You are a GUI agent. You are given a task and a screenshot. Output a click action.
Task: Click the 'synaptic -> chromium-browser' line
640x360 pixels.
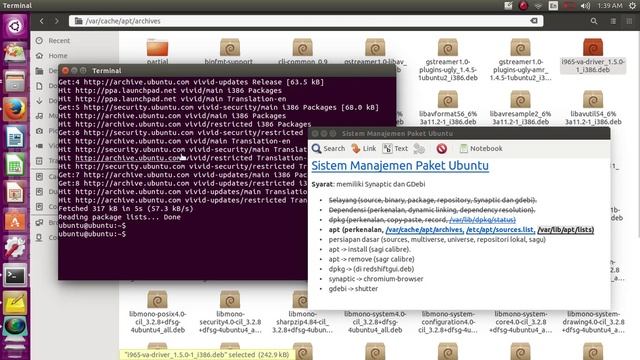376,279
